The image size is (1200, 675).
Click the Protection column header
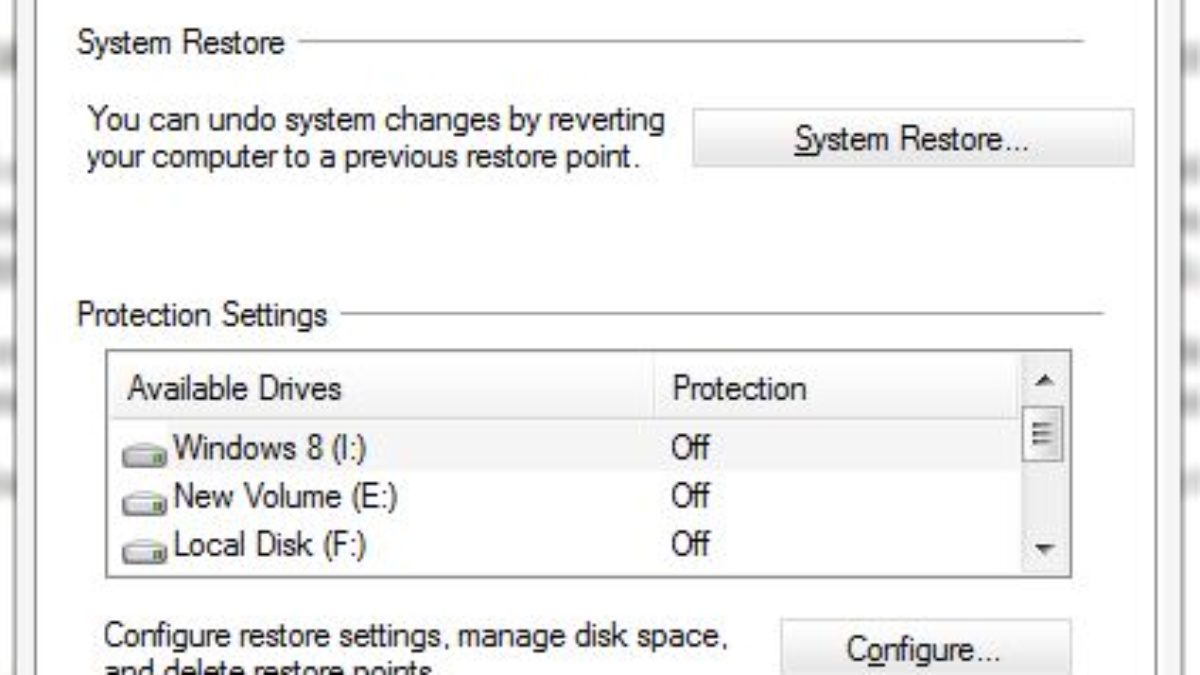pyautogui.click(x=739, y=388)
